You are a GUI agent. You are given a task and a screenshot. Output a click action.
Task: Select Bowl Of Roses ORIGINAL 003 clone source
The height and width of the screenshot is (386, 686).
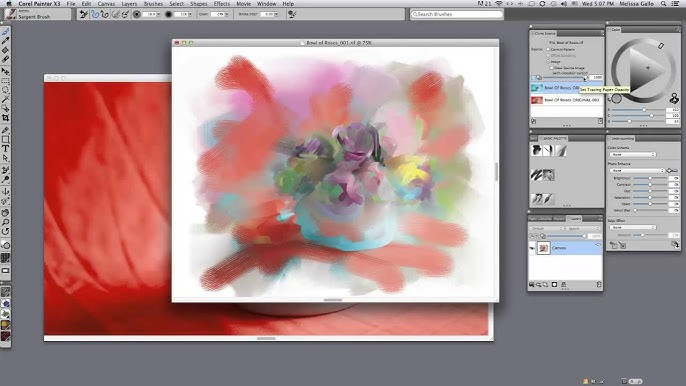click(567, 100)
